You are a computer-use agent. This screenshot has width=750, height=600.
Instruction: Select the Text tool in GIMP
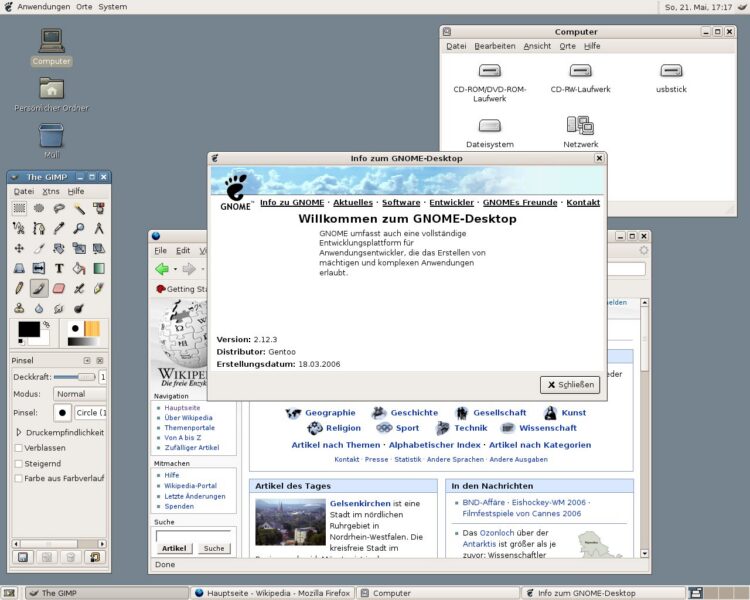59,268
